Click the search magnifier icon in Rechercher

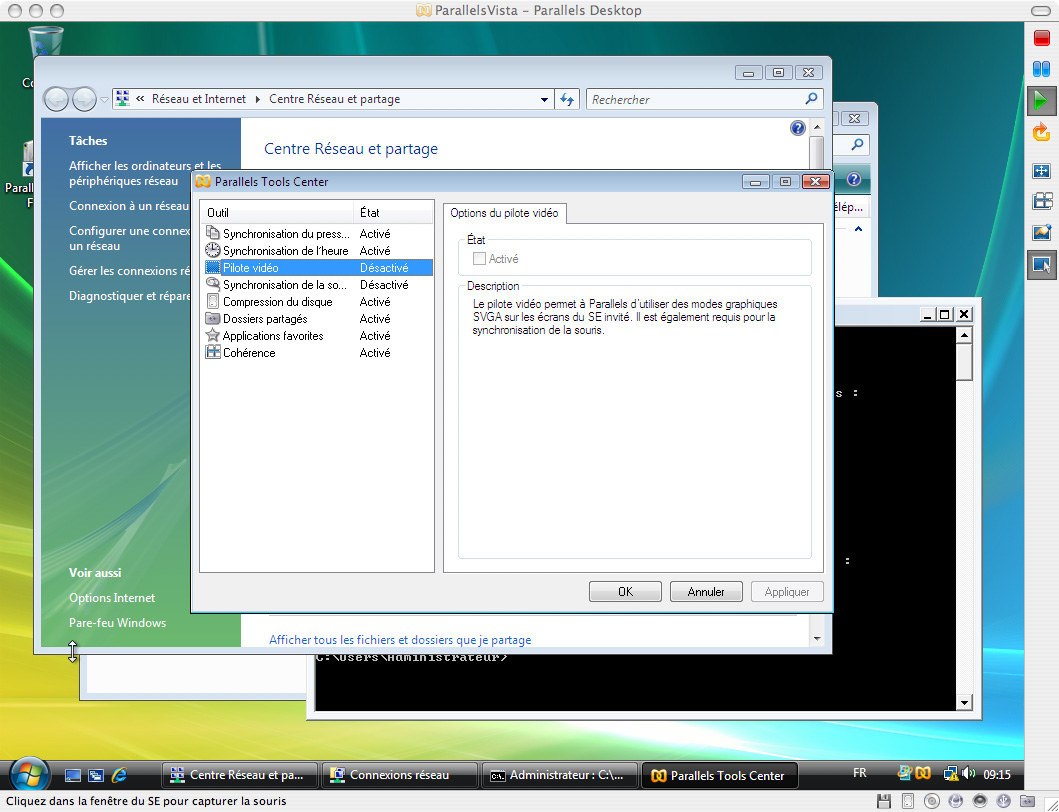pos(811,99)
